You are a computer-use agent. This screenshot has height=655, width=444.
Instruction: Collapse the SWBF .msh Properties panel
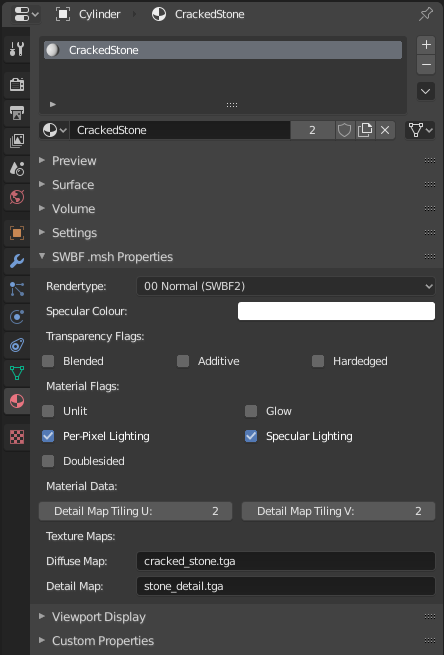[x=112, y=256]
